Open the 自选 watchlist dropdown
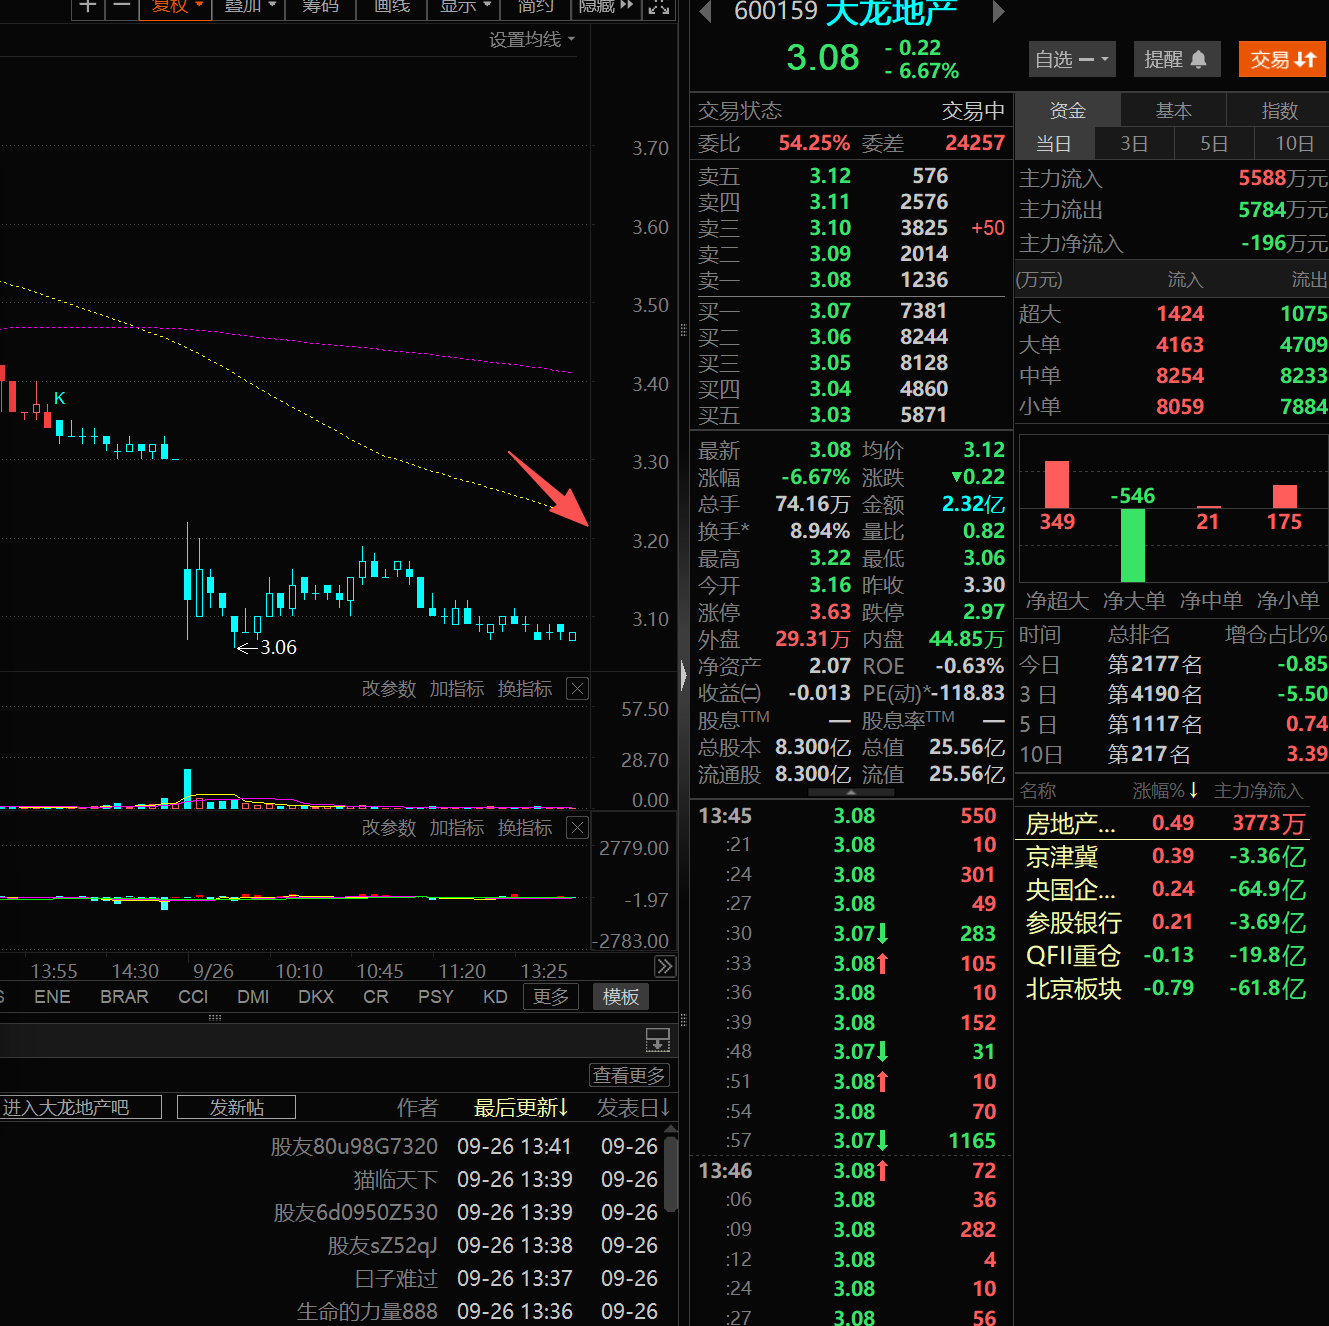 (1072, 60)
